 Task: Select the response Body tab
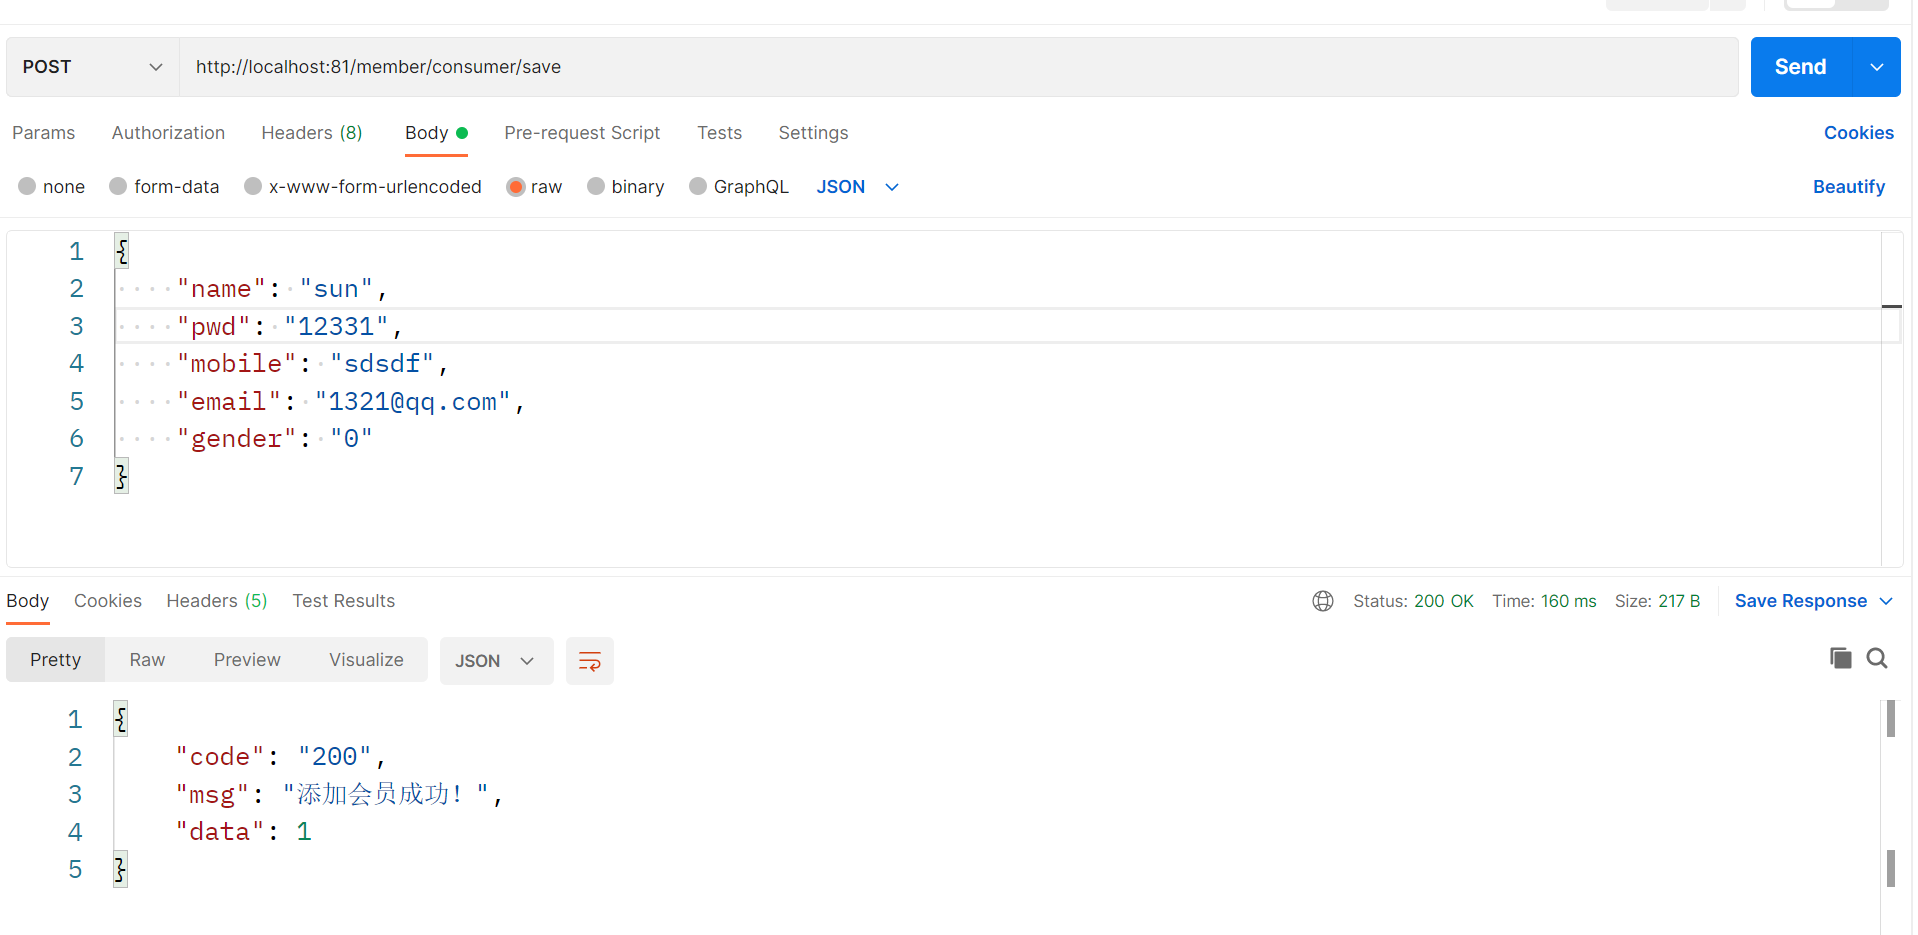pyautogui.click(x=27, y=601)
